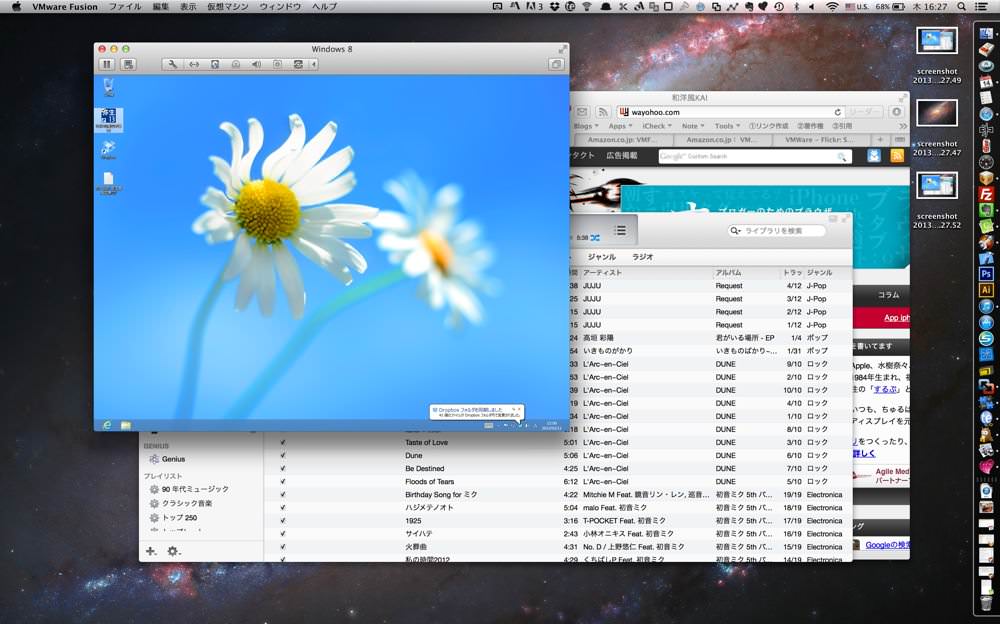Click the Safari RSS feed button
The width and height of the screenshot is (1000, 624).
(603, 112)
